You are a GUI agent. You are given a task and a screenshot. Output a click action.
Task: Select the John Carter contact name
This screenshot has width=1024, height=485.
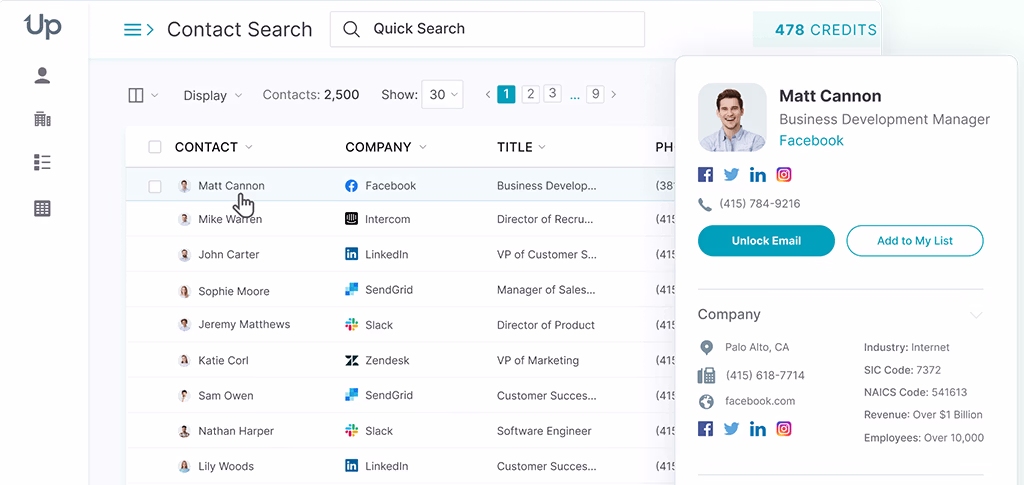tap(229, 255)
